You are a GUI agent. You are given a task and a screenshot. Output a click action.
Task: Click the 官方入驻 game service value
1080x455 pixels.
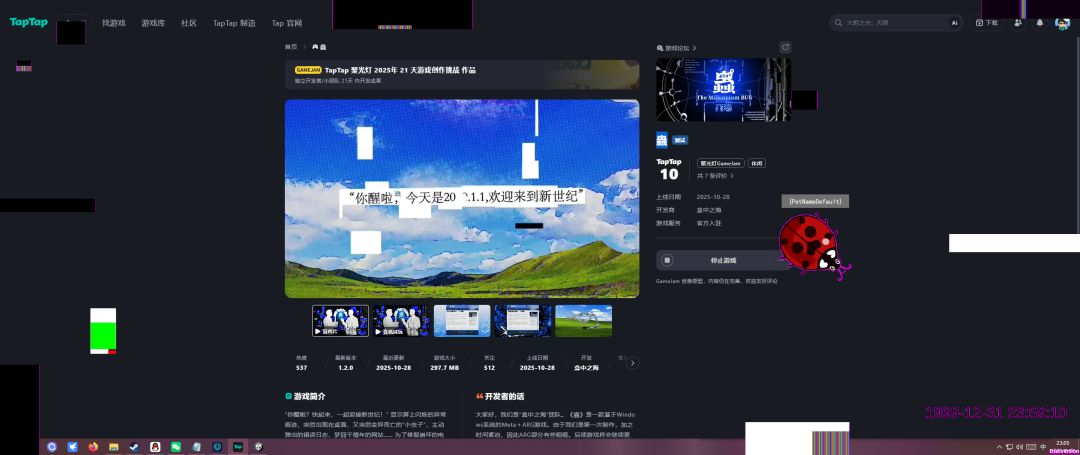click(709, 223)
